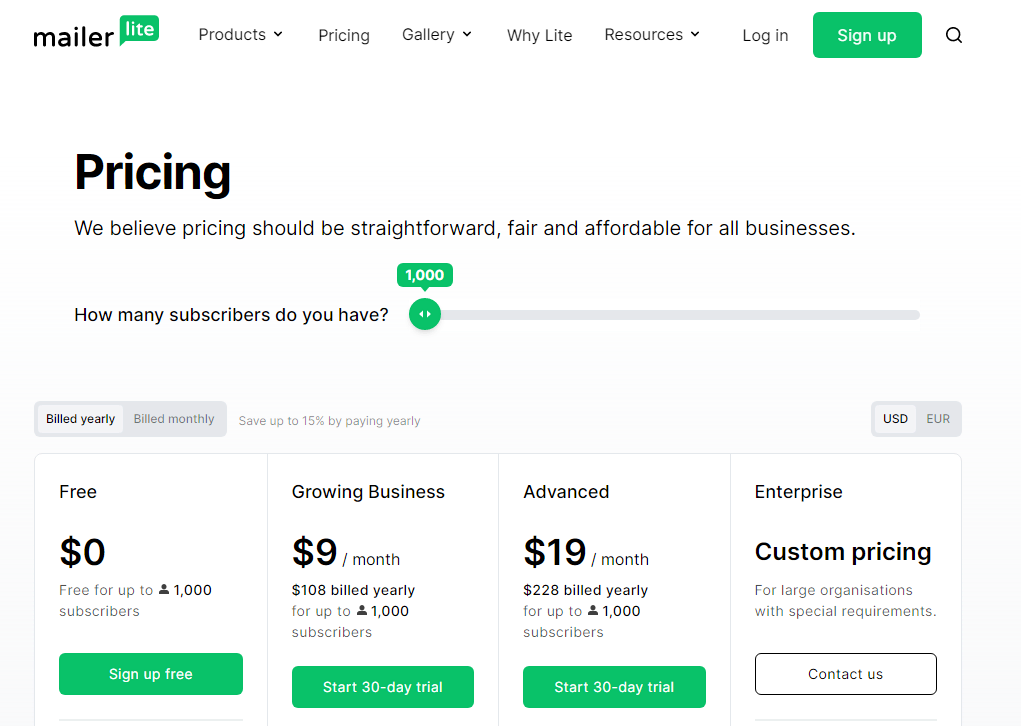Switch currency to EUR
The width and height of the screenshot is (1021, 726).
pos(938,419)
